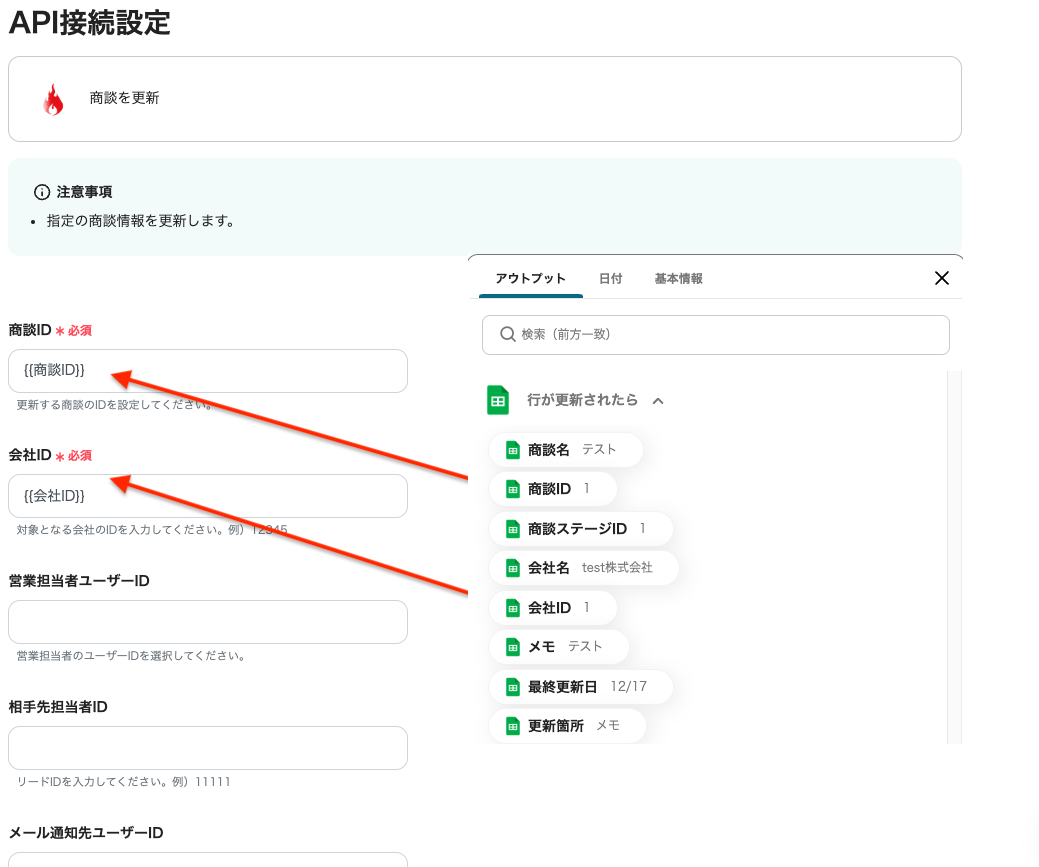Click the 相手先担当者ID input field
This screenshot has width=1039, height=867.
pyautogui.click(x=207, y=748)
